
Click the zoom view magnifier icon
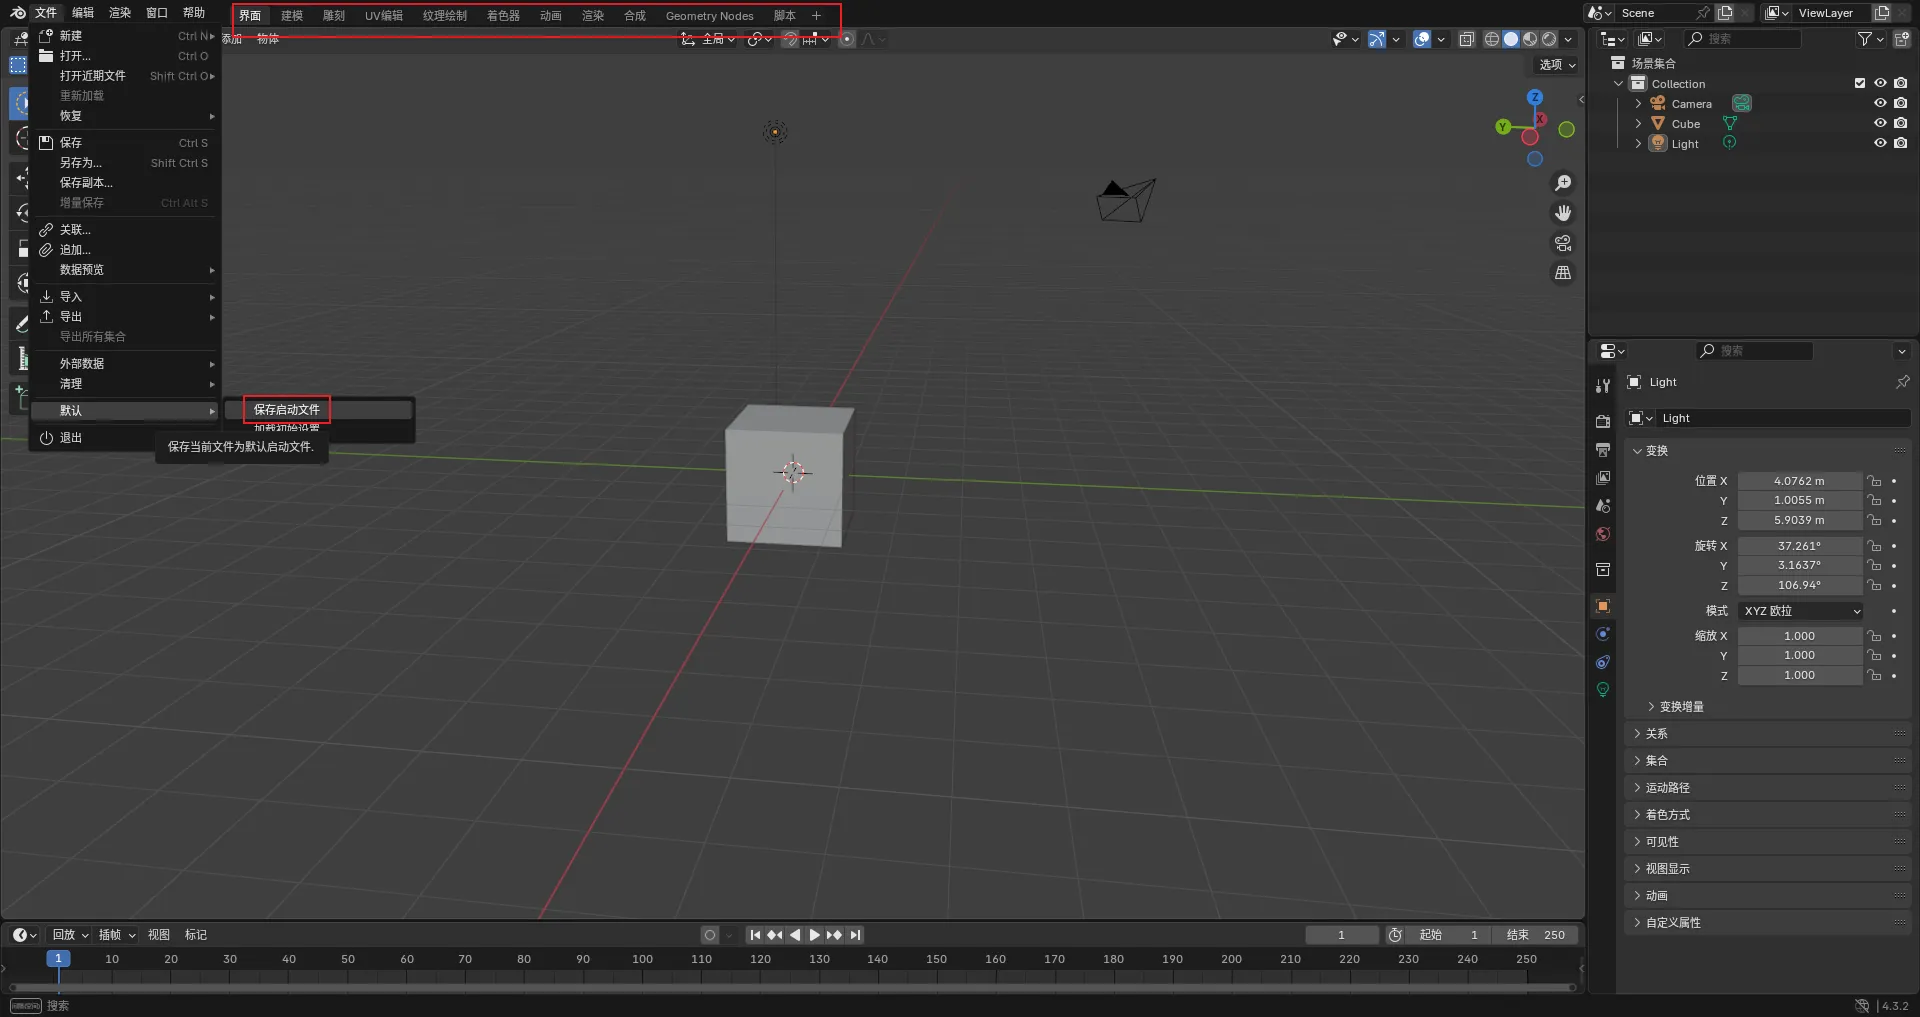(1562, 183)
